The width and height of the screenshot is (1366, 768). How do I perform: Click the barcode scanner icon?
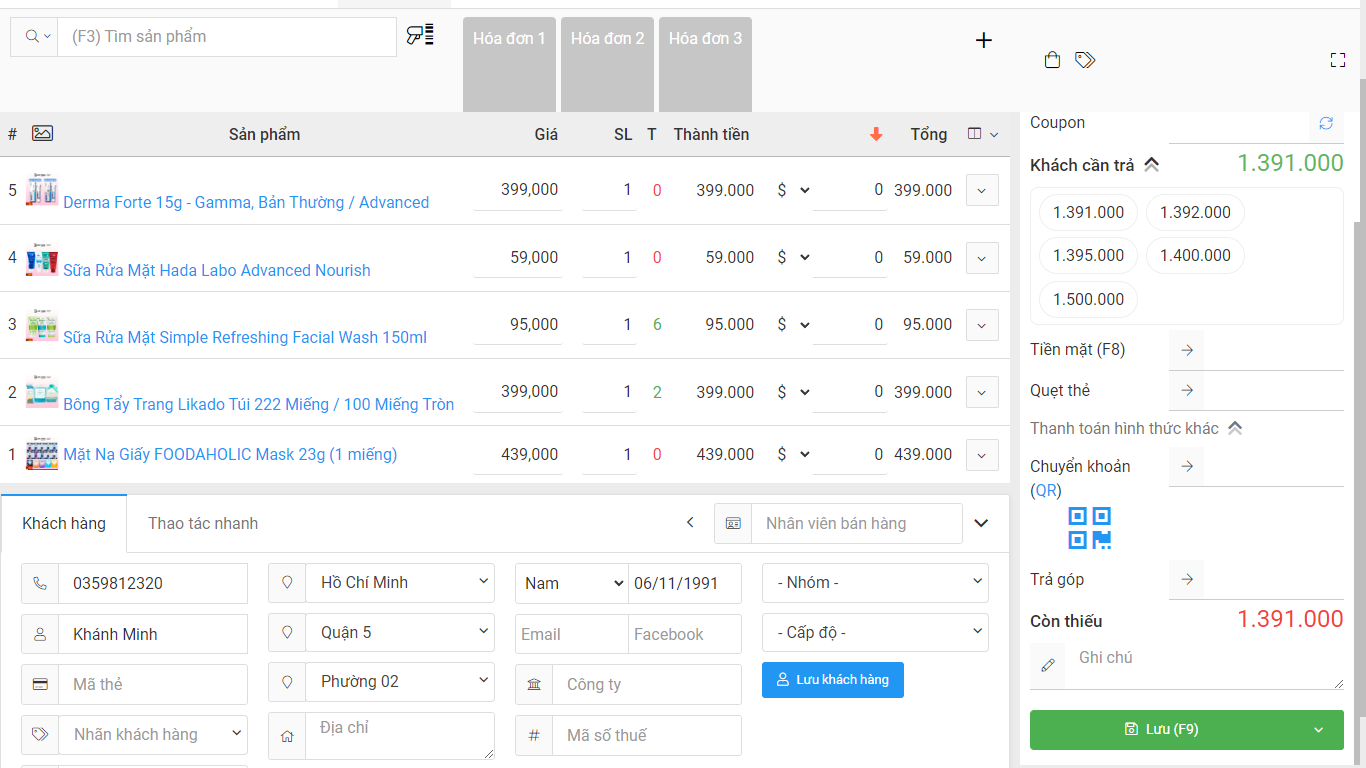420,36
